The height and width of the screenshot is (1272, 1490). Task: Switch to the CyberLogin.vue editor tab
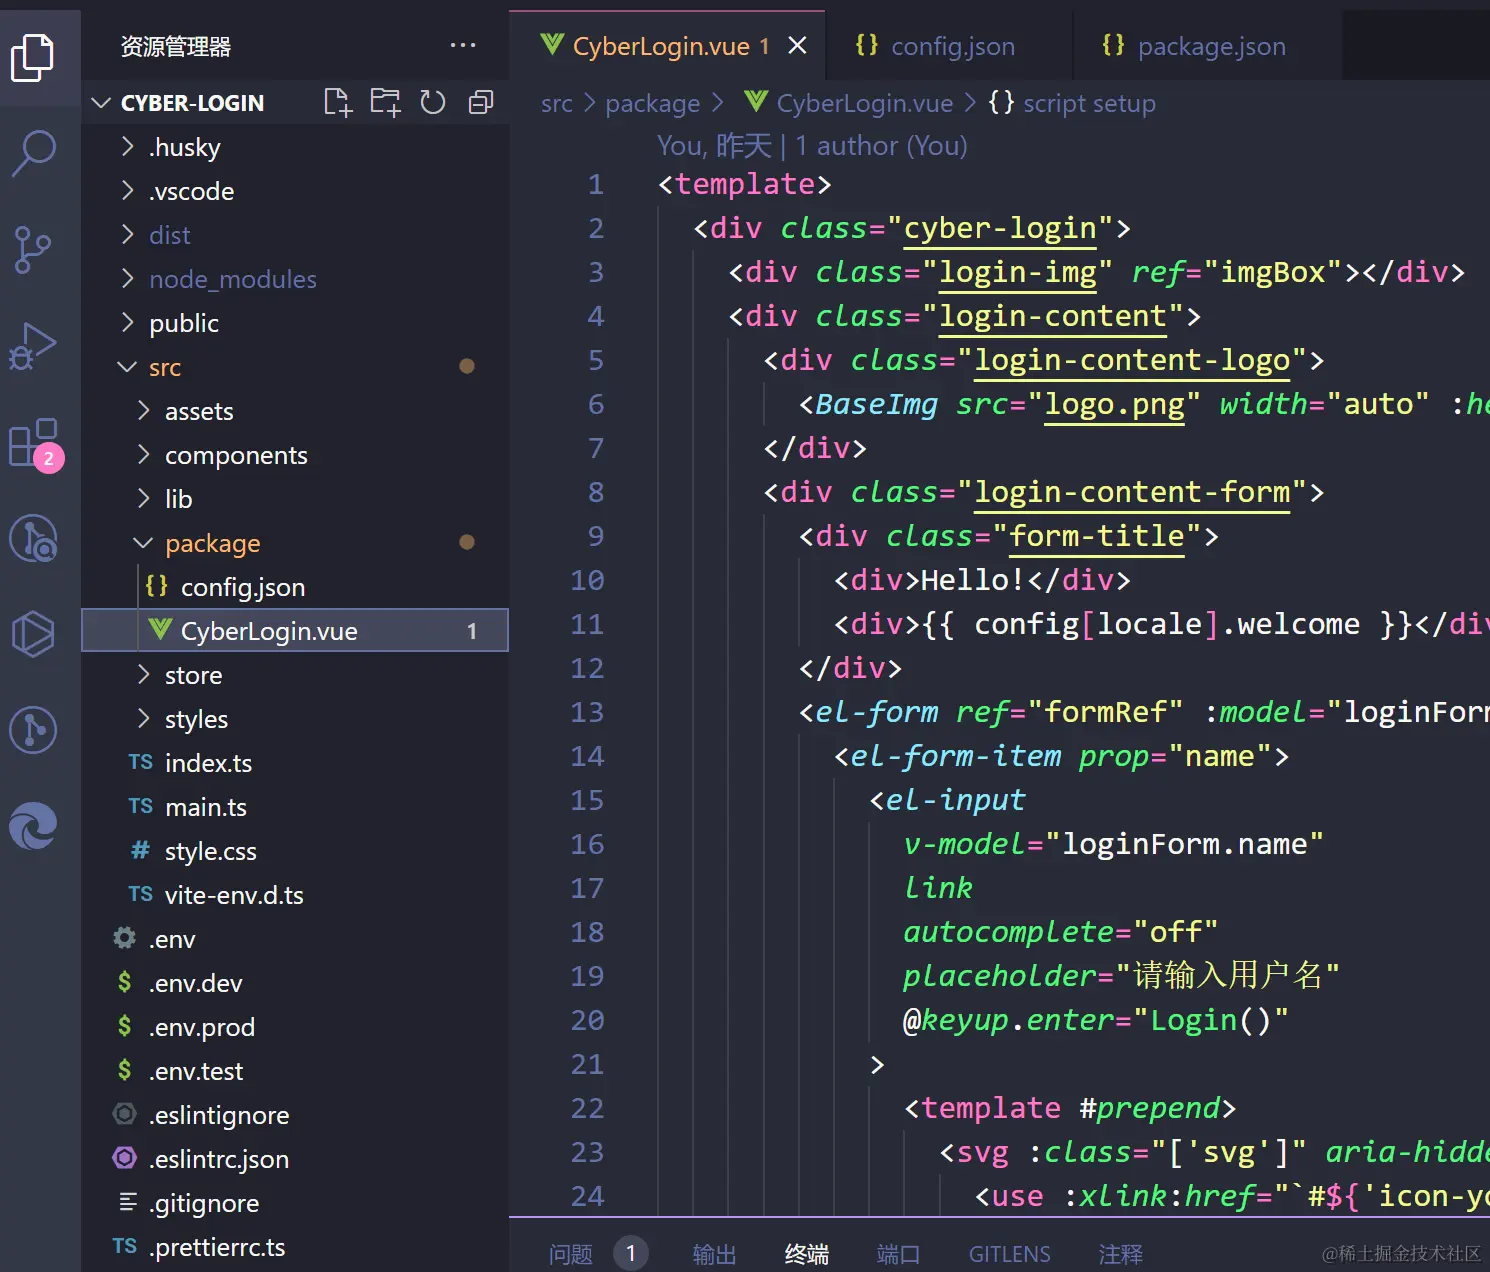click(x=668, y=46)
